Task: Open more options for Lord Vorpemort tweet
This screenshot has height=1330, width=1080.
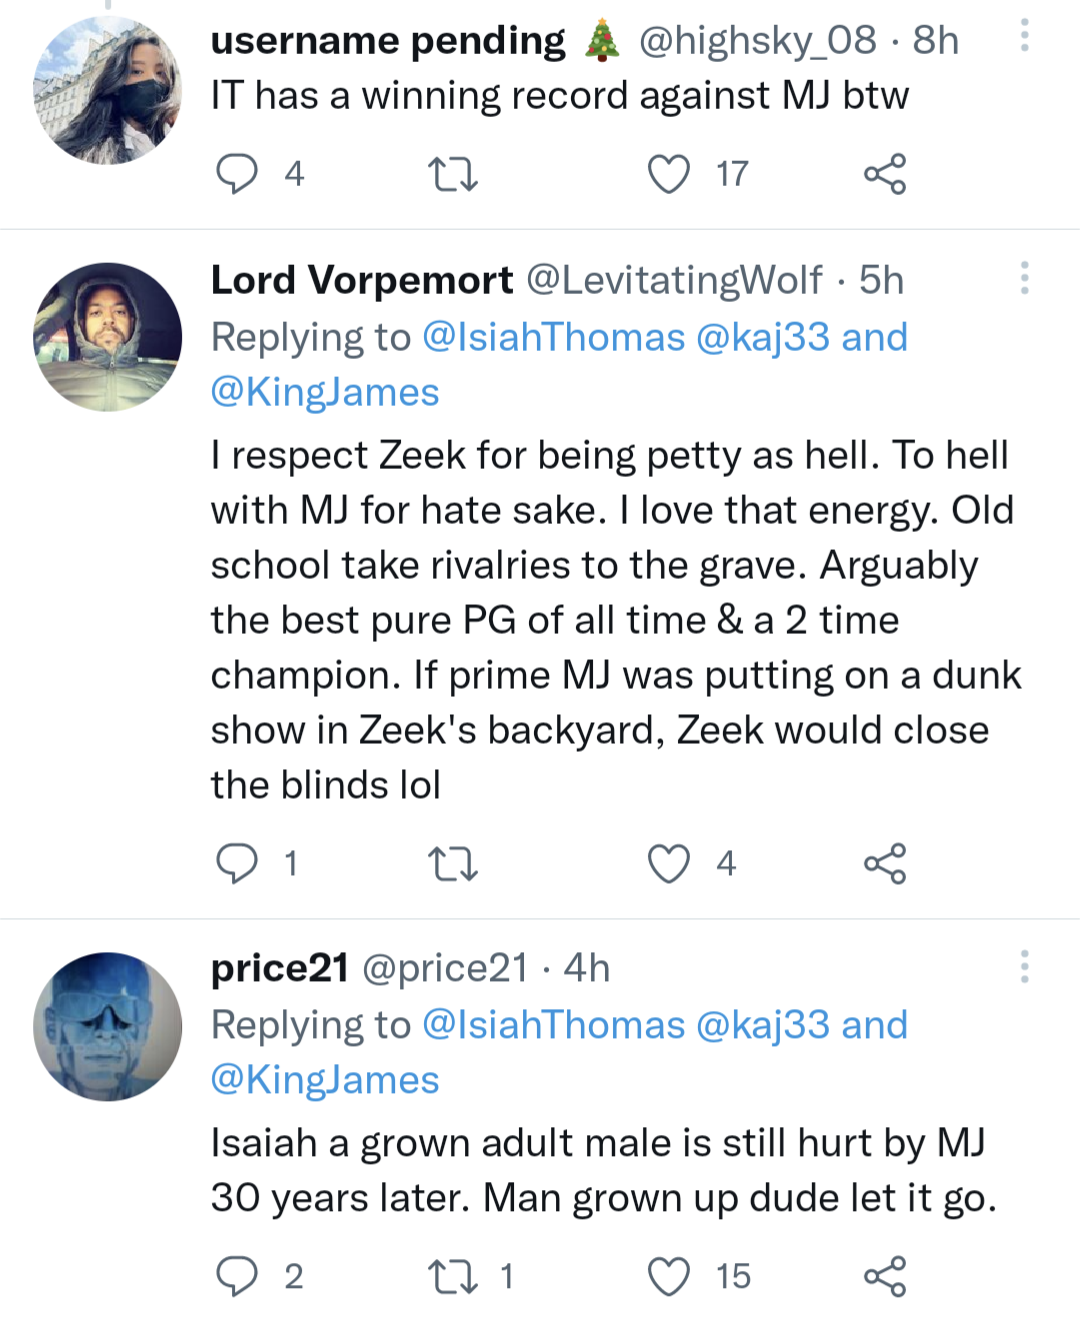Action: tap(1024, 278)
